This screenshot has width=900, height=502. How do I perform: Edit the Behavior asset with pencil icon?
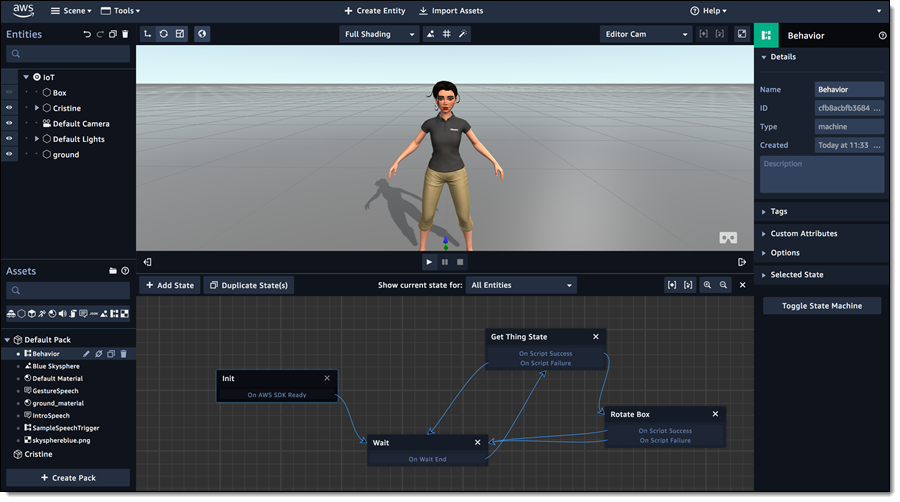[x=87, y=353]
